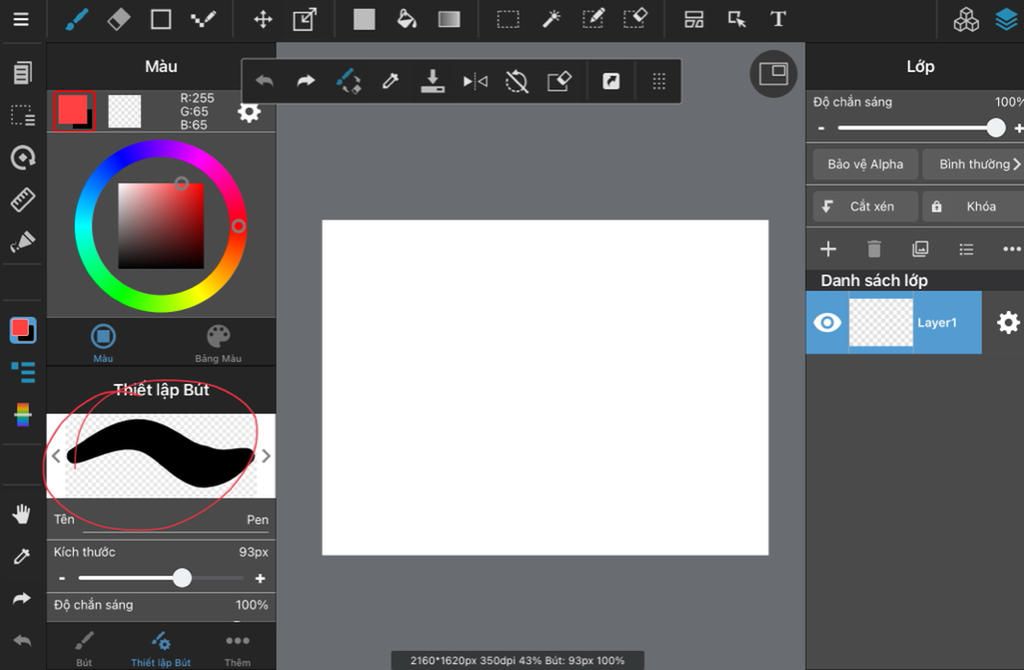Select the Brush tool in top toolbar
1024x670 pixels.
click(x=77, y=19)
